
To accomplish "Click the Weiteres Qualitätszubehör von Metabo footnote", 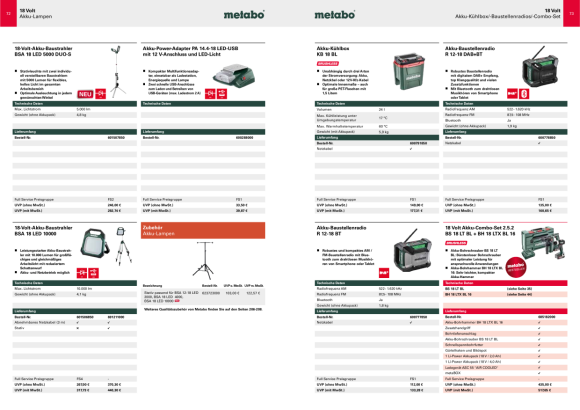I will pos(203,309).
